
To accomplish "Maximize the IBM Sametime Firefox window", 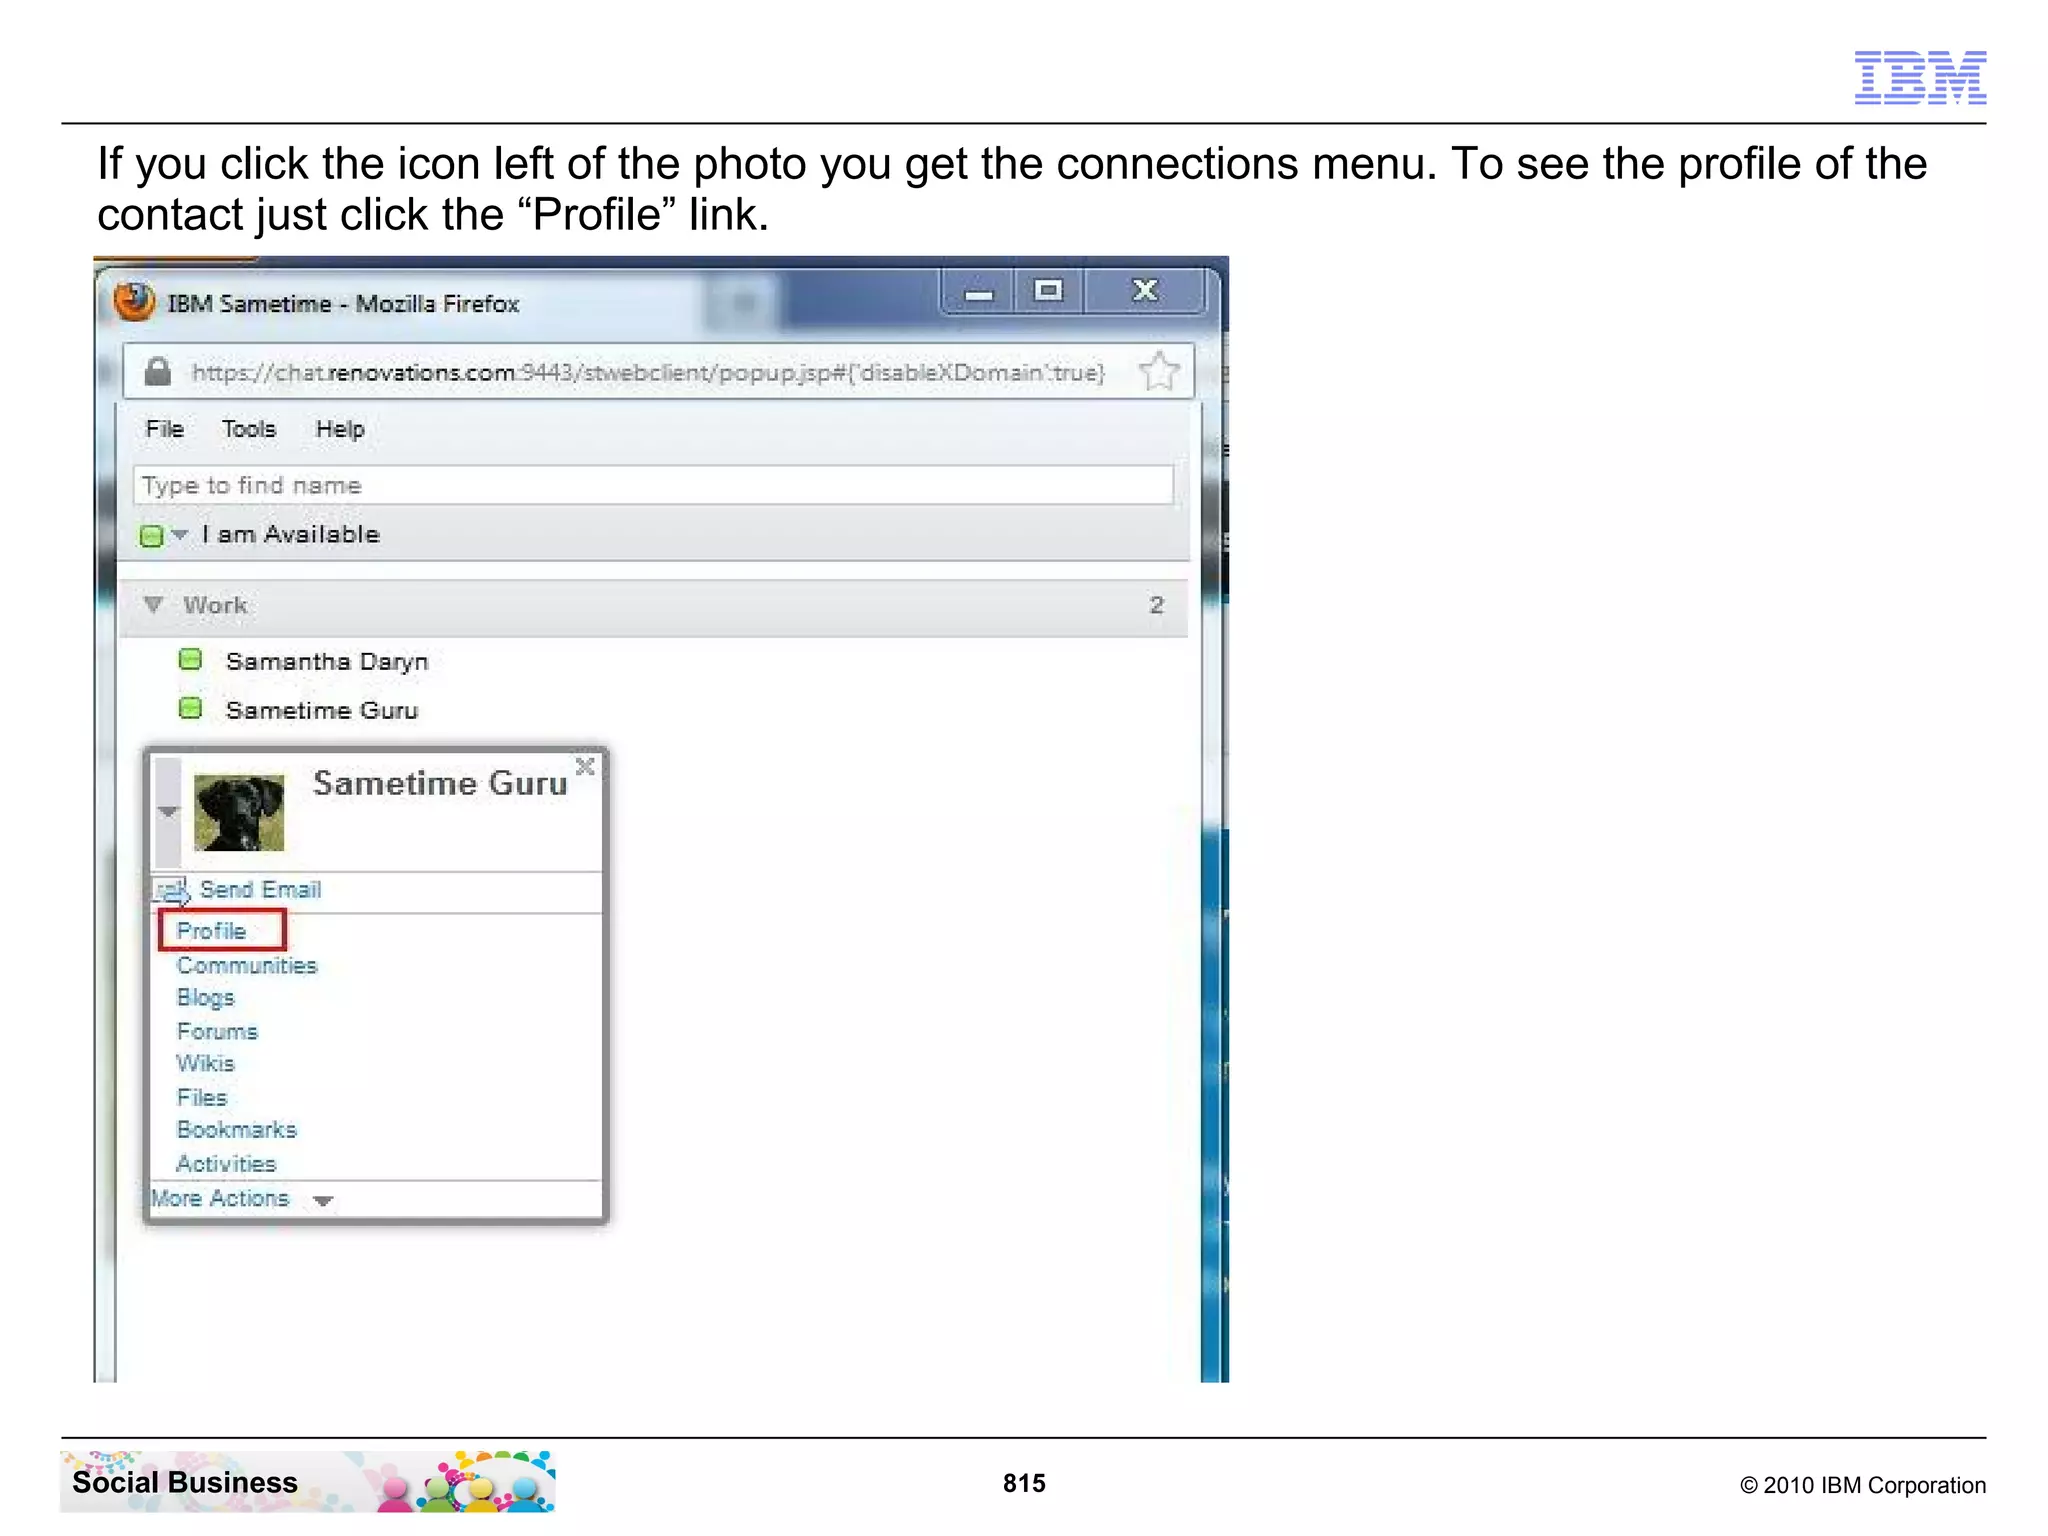I will (x=1048, y=291).
